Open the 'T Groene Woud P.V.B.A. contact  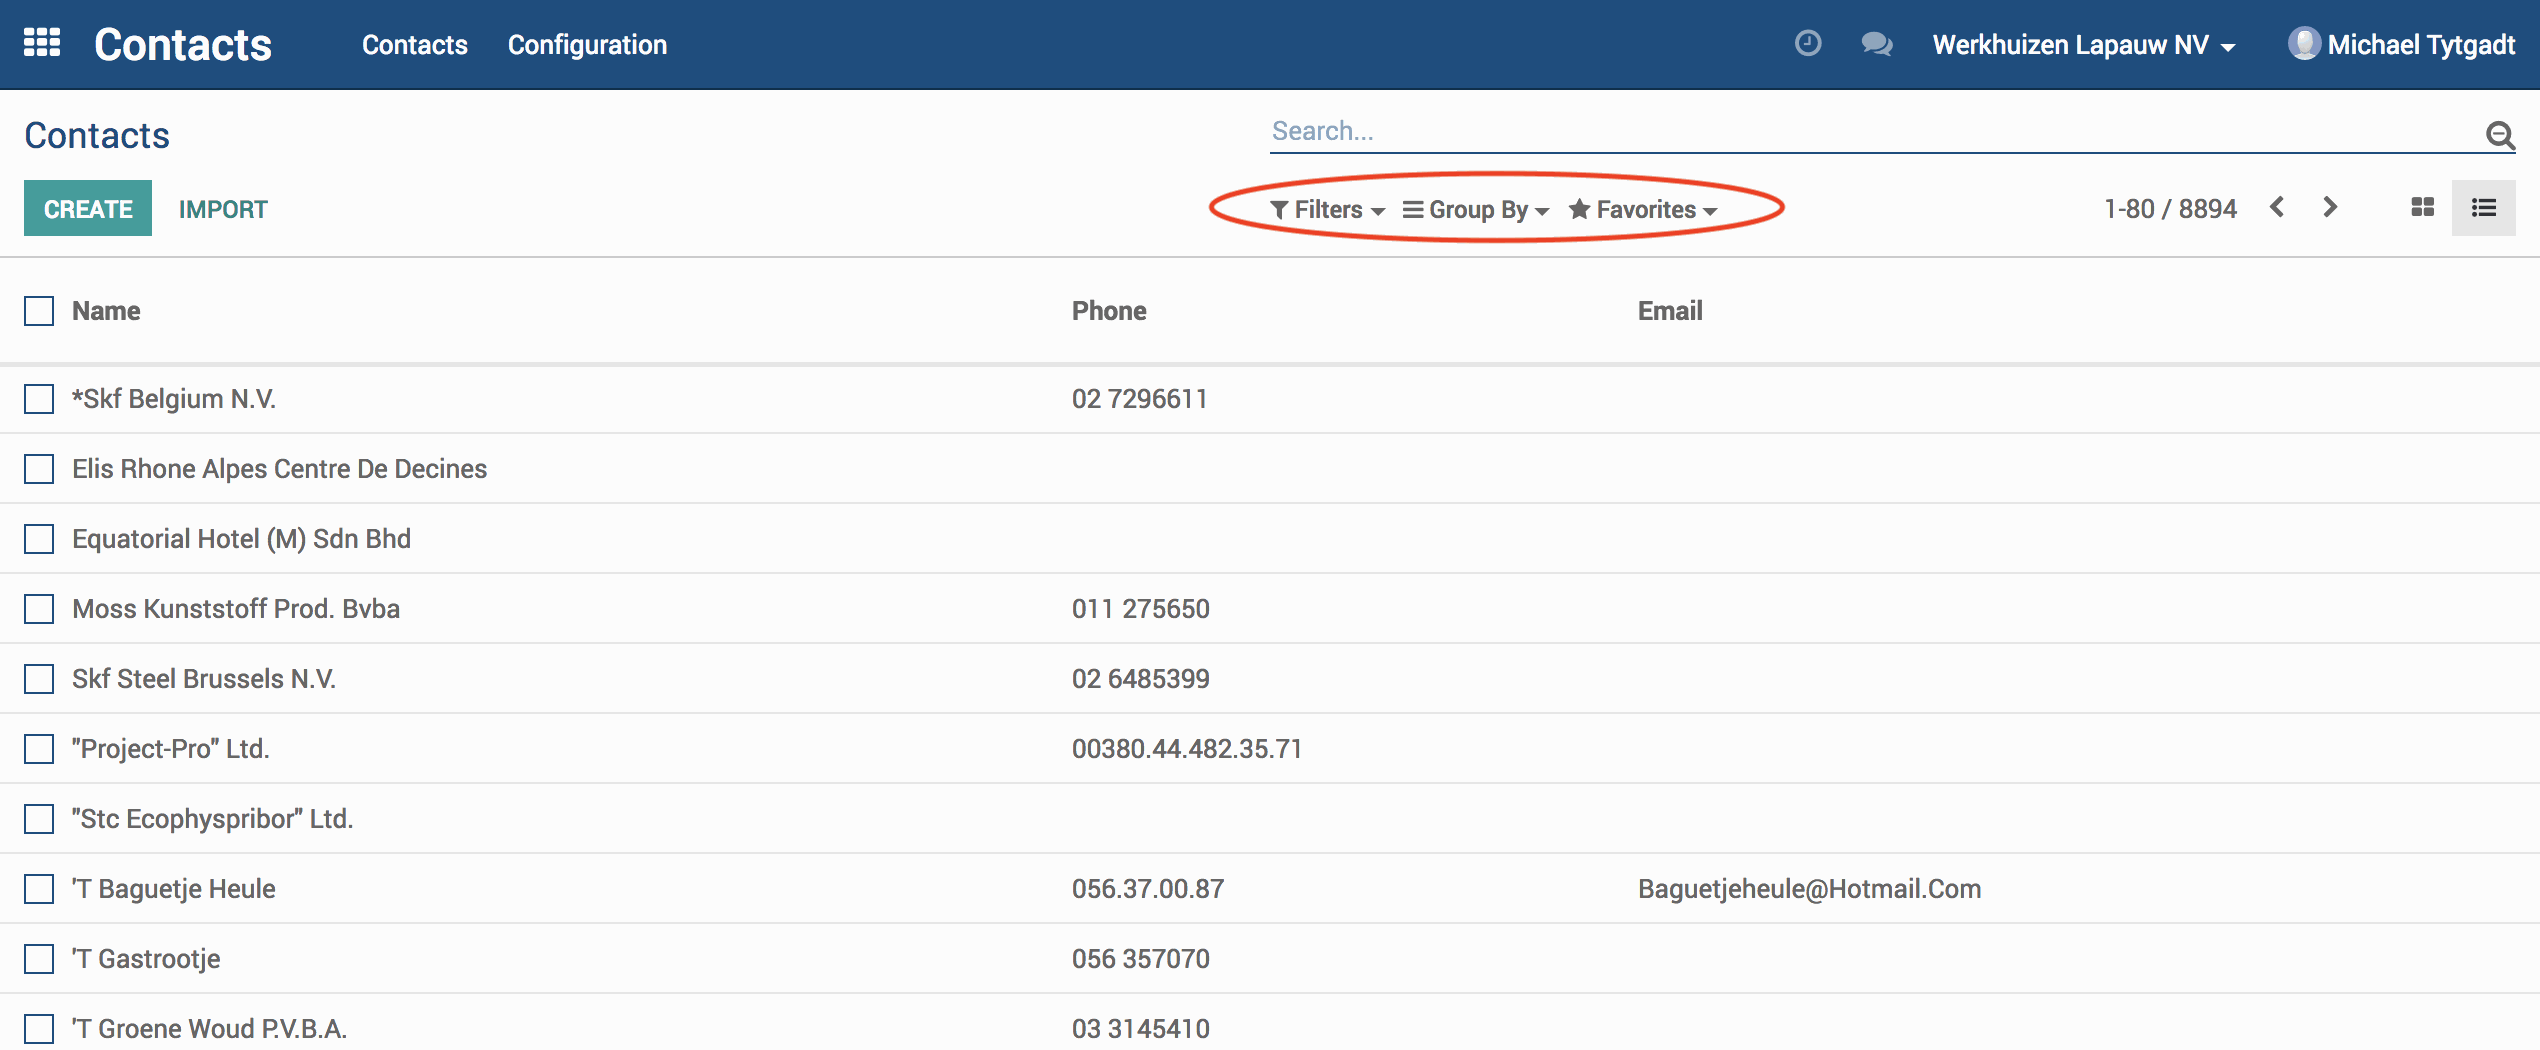tap(210, 1029)
